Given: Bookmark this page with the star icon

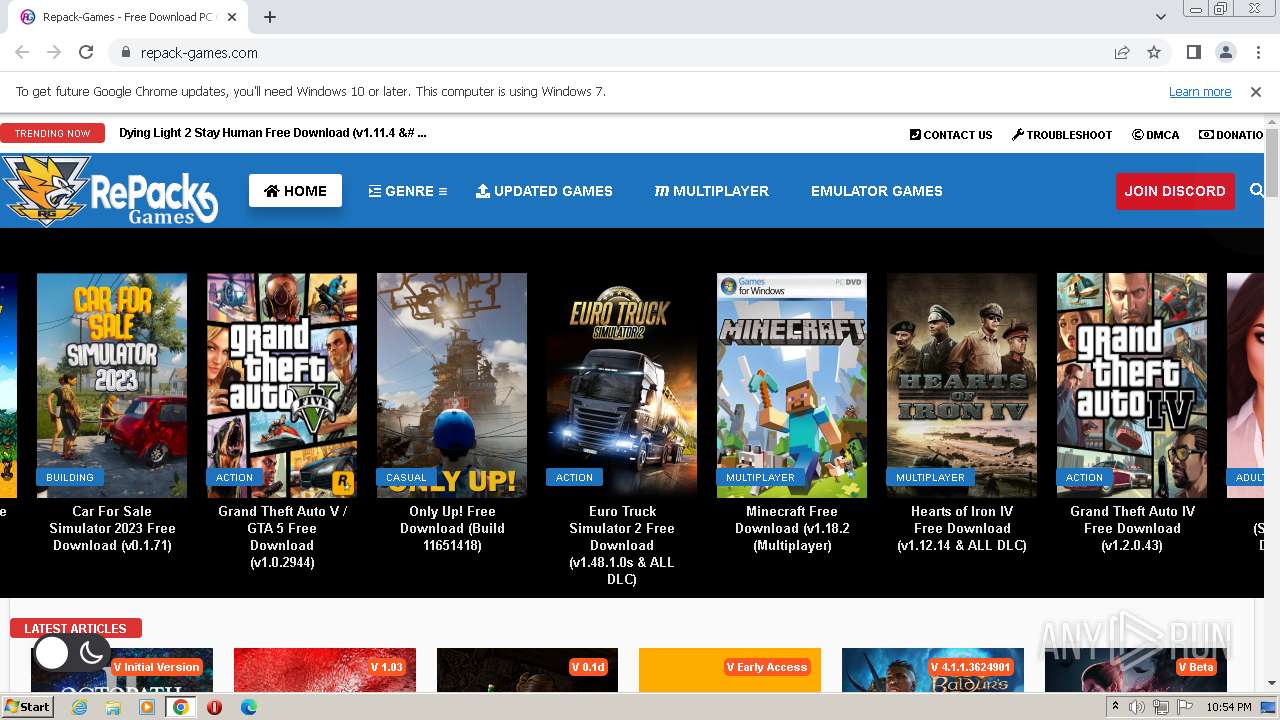Looking at the screenshot, I should pyautogui.click(x=1154, y=53).
